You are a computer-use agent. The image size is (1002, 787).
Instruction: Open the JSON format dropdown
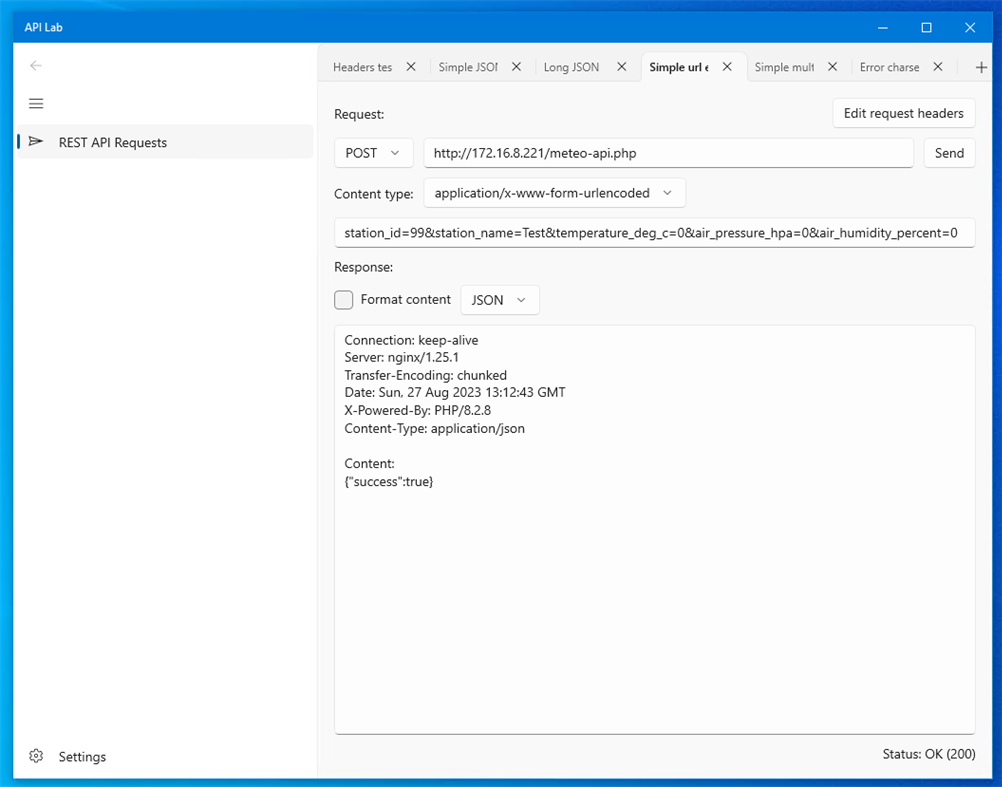coord(500,299)
